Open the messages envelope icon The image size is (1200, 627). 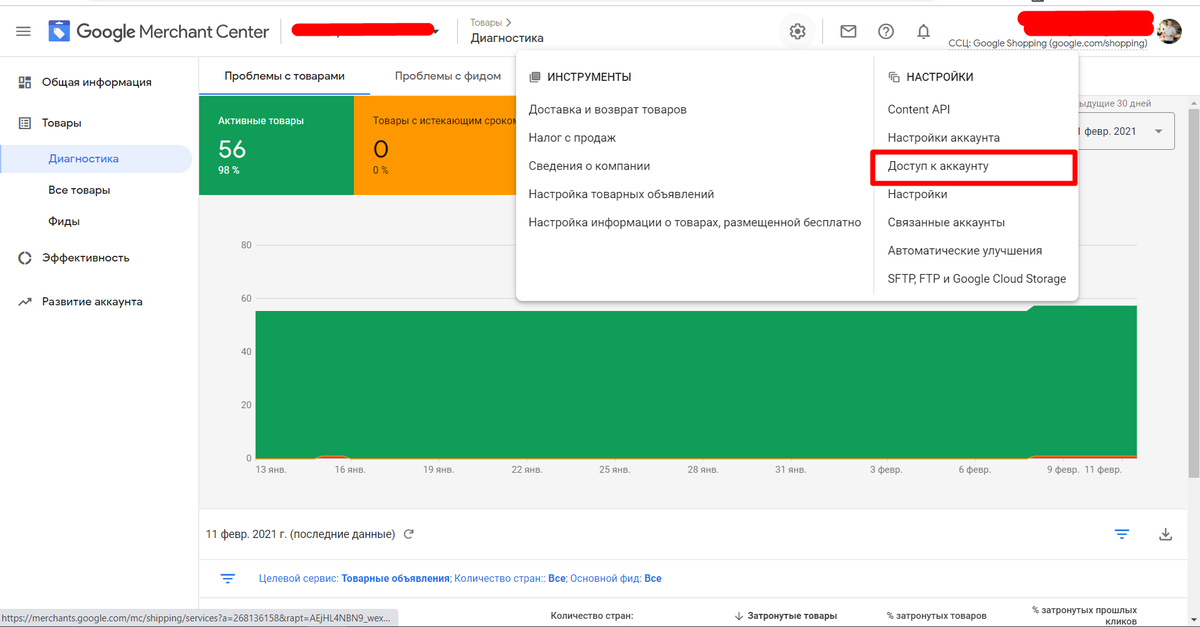tap(848, 31)
